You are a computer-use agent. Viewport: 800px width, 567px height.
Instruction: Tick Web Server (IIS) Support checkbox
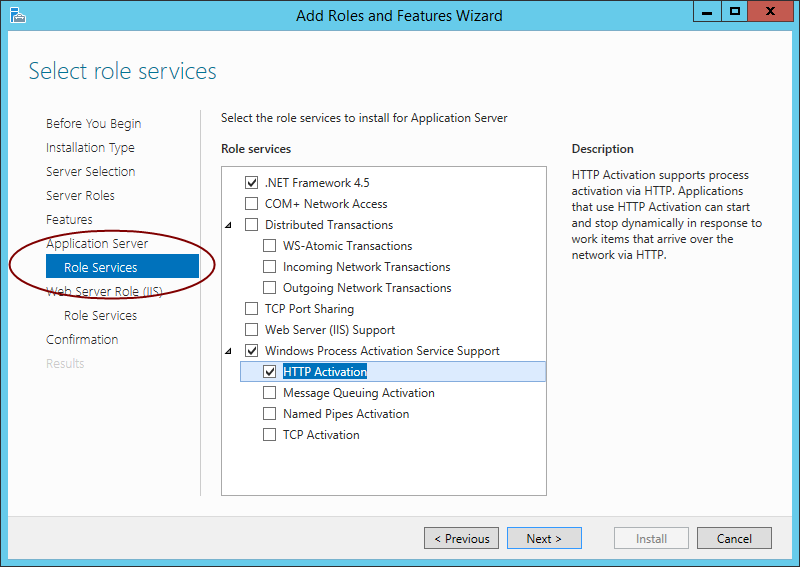(252, 330)
